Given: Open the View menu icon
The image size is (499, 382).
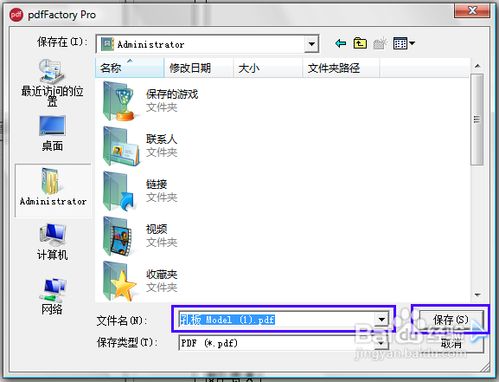Looking at the screenshot, I should [x=404, y=43].
